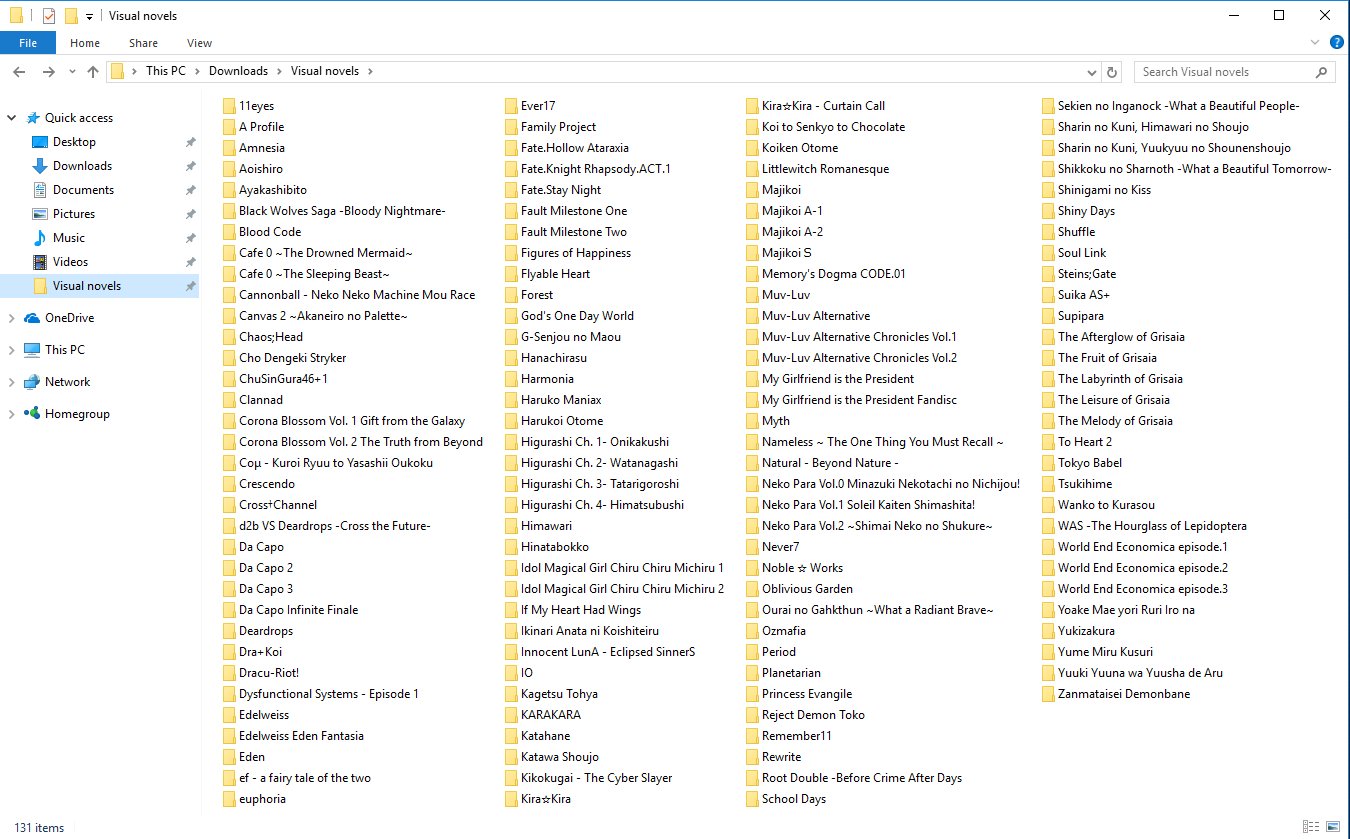Select the Tokyo Babel folder
This screenshot has width=1350, height=839.
click(1081, 463)
